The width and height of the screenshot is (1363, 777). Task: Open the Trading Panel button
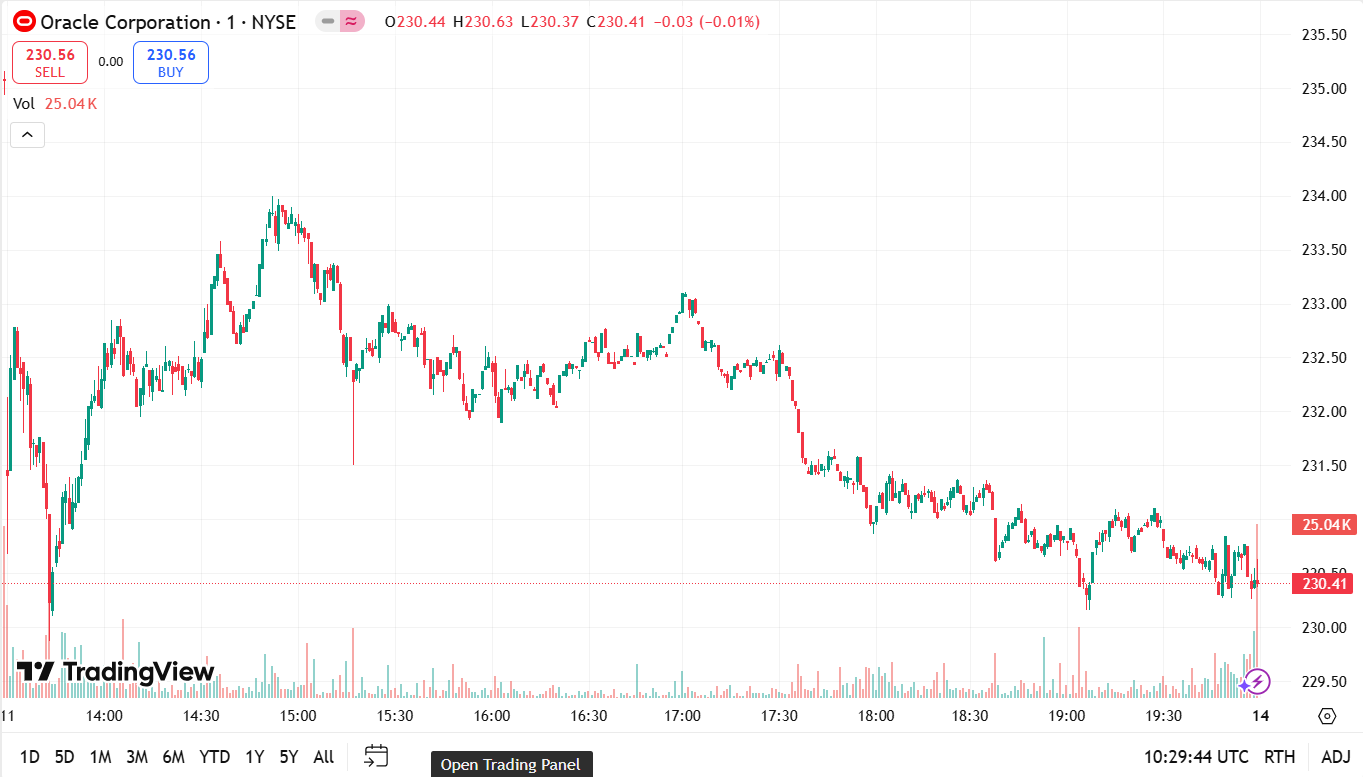pos(511,765)
